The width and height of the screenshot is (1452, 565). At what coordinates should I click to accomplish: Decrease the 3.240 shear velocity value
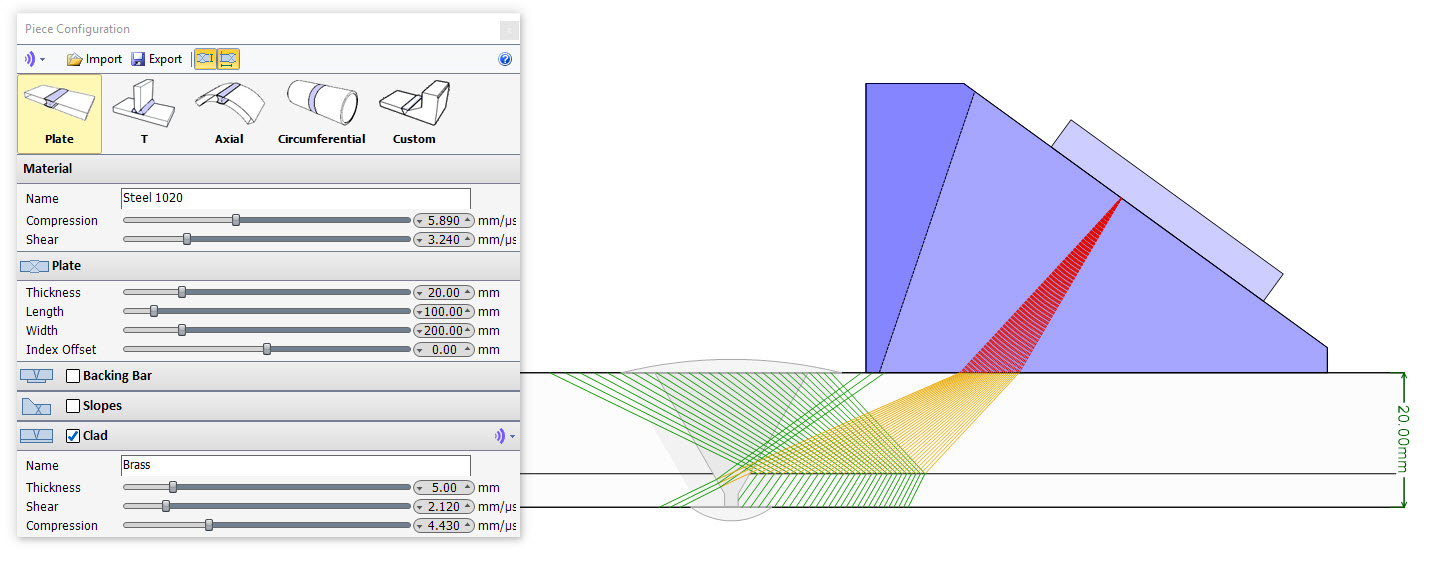[x=421, y=239]
